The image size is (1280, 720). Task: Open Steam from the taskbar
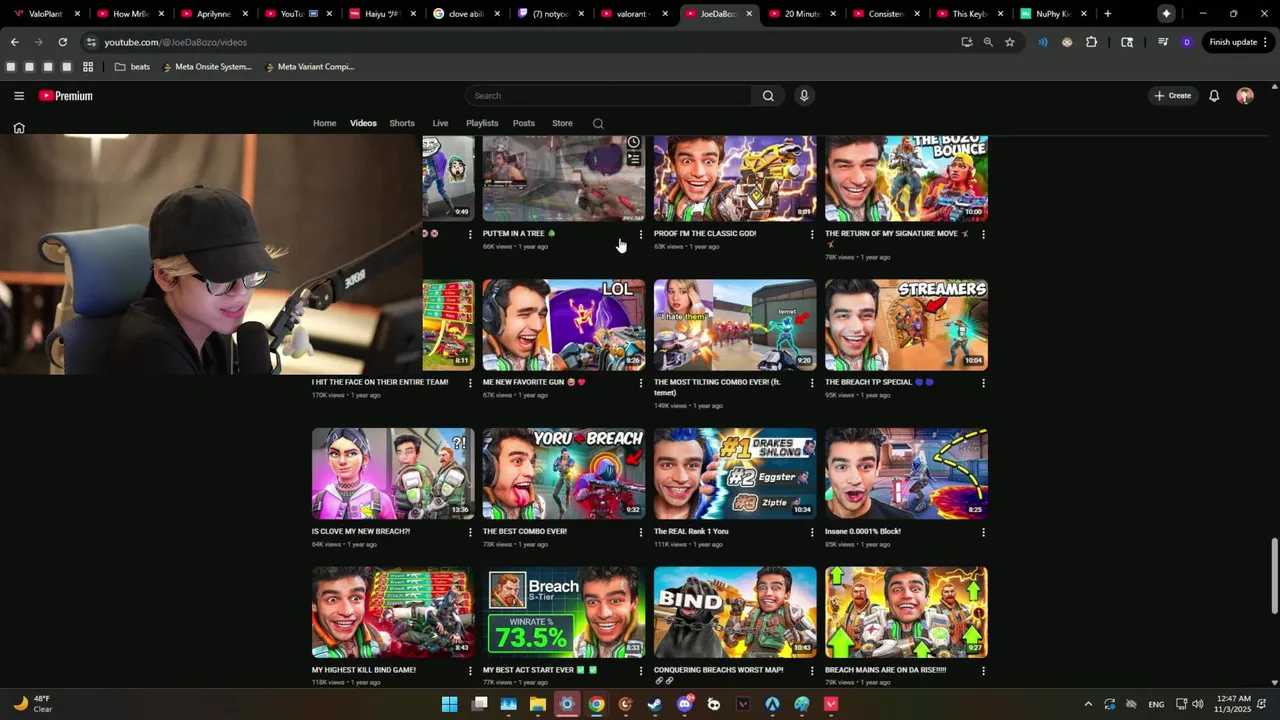(x=654, y=704)
